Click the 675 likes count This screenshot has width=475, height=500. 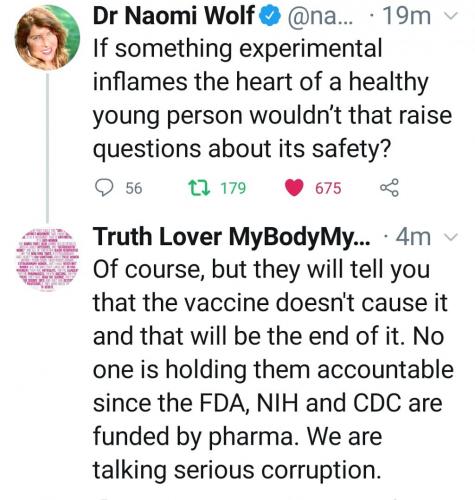(328, 188)
